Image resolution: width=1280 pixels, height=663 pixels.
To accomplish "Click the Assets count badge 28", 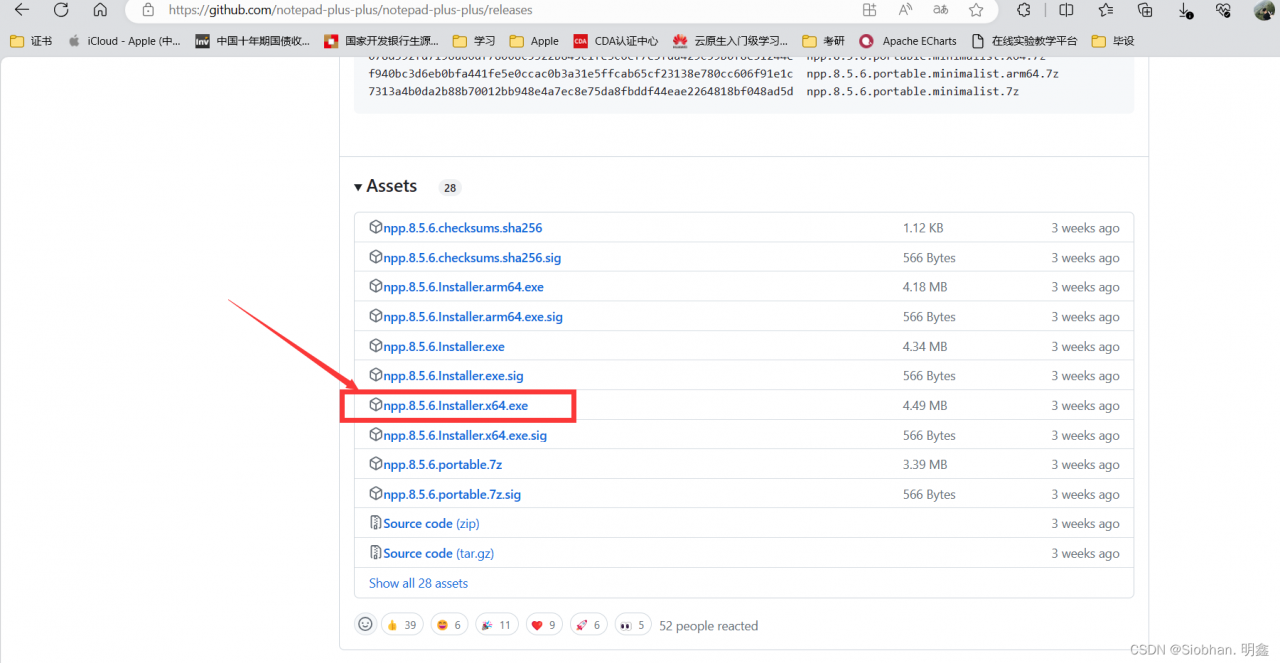I will [x=450, y=187].
